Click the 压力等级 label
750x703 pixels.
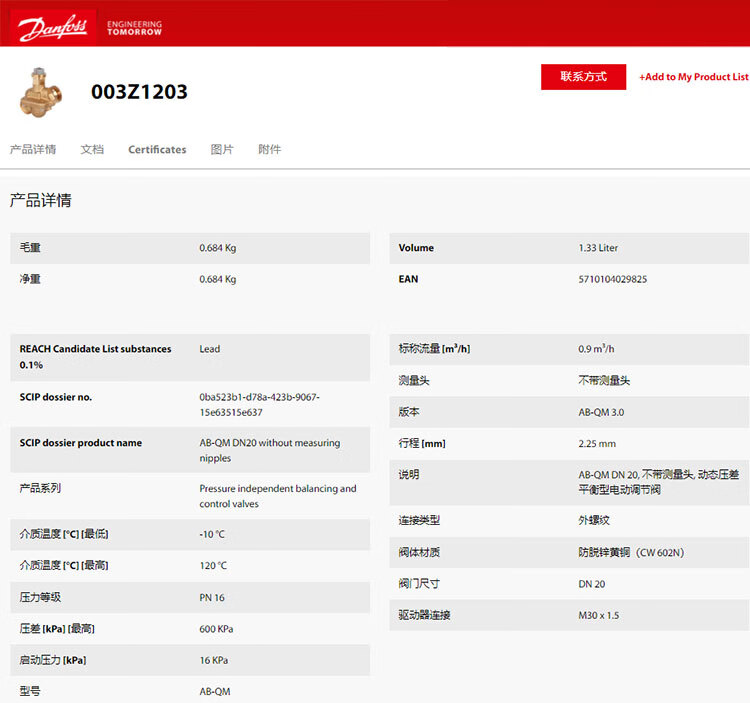tap(40, 597)
